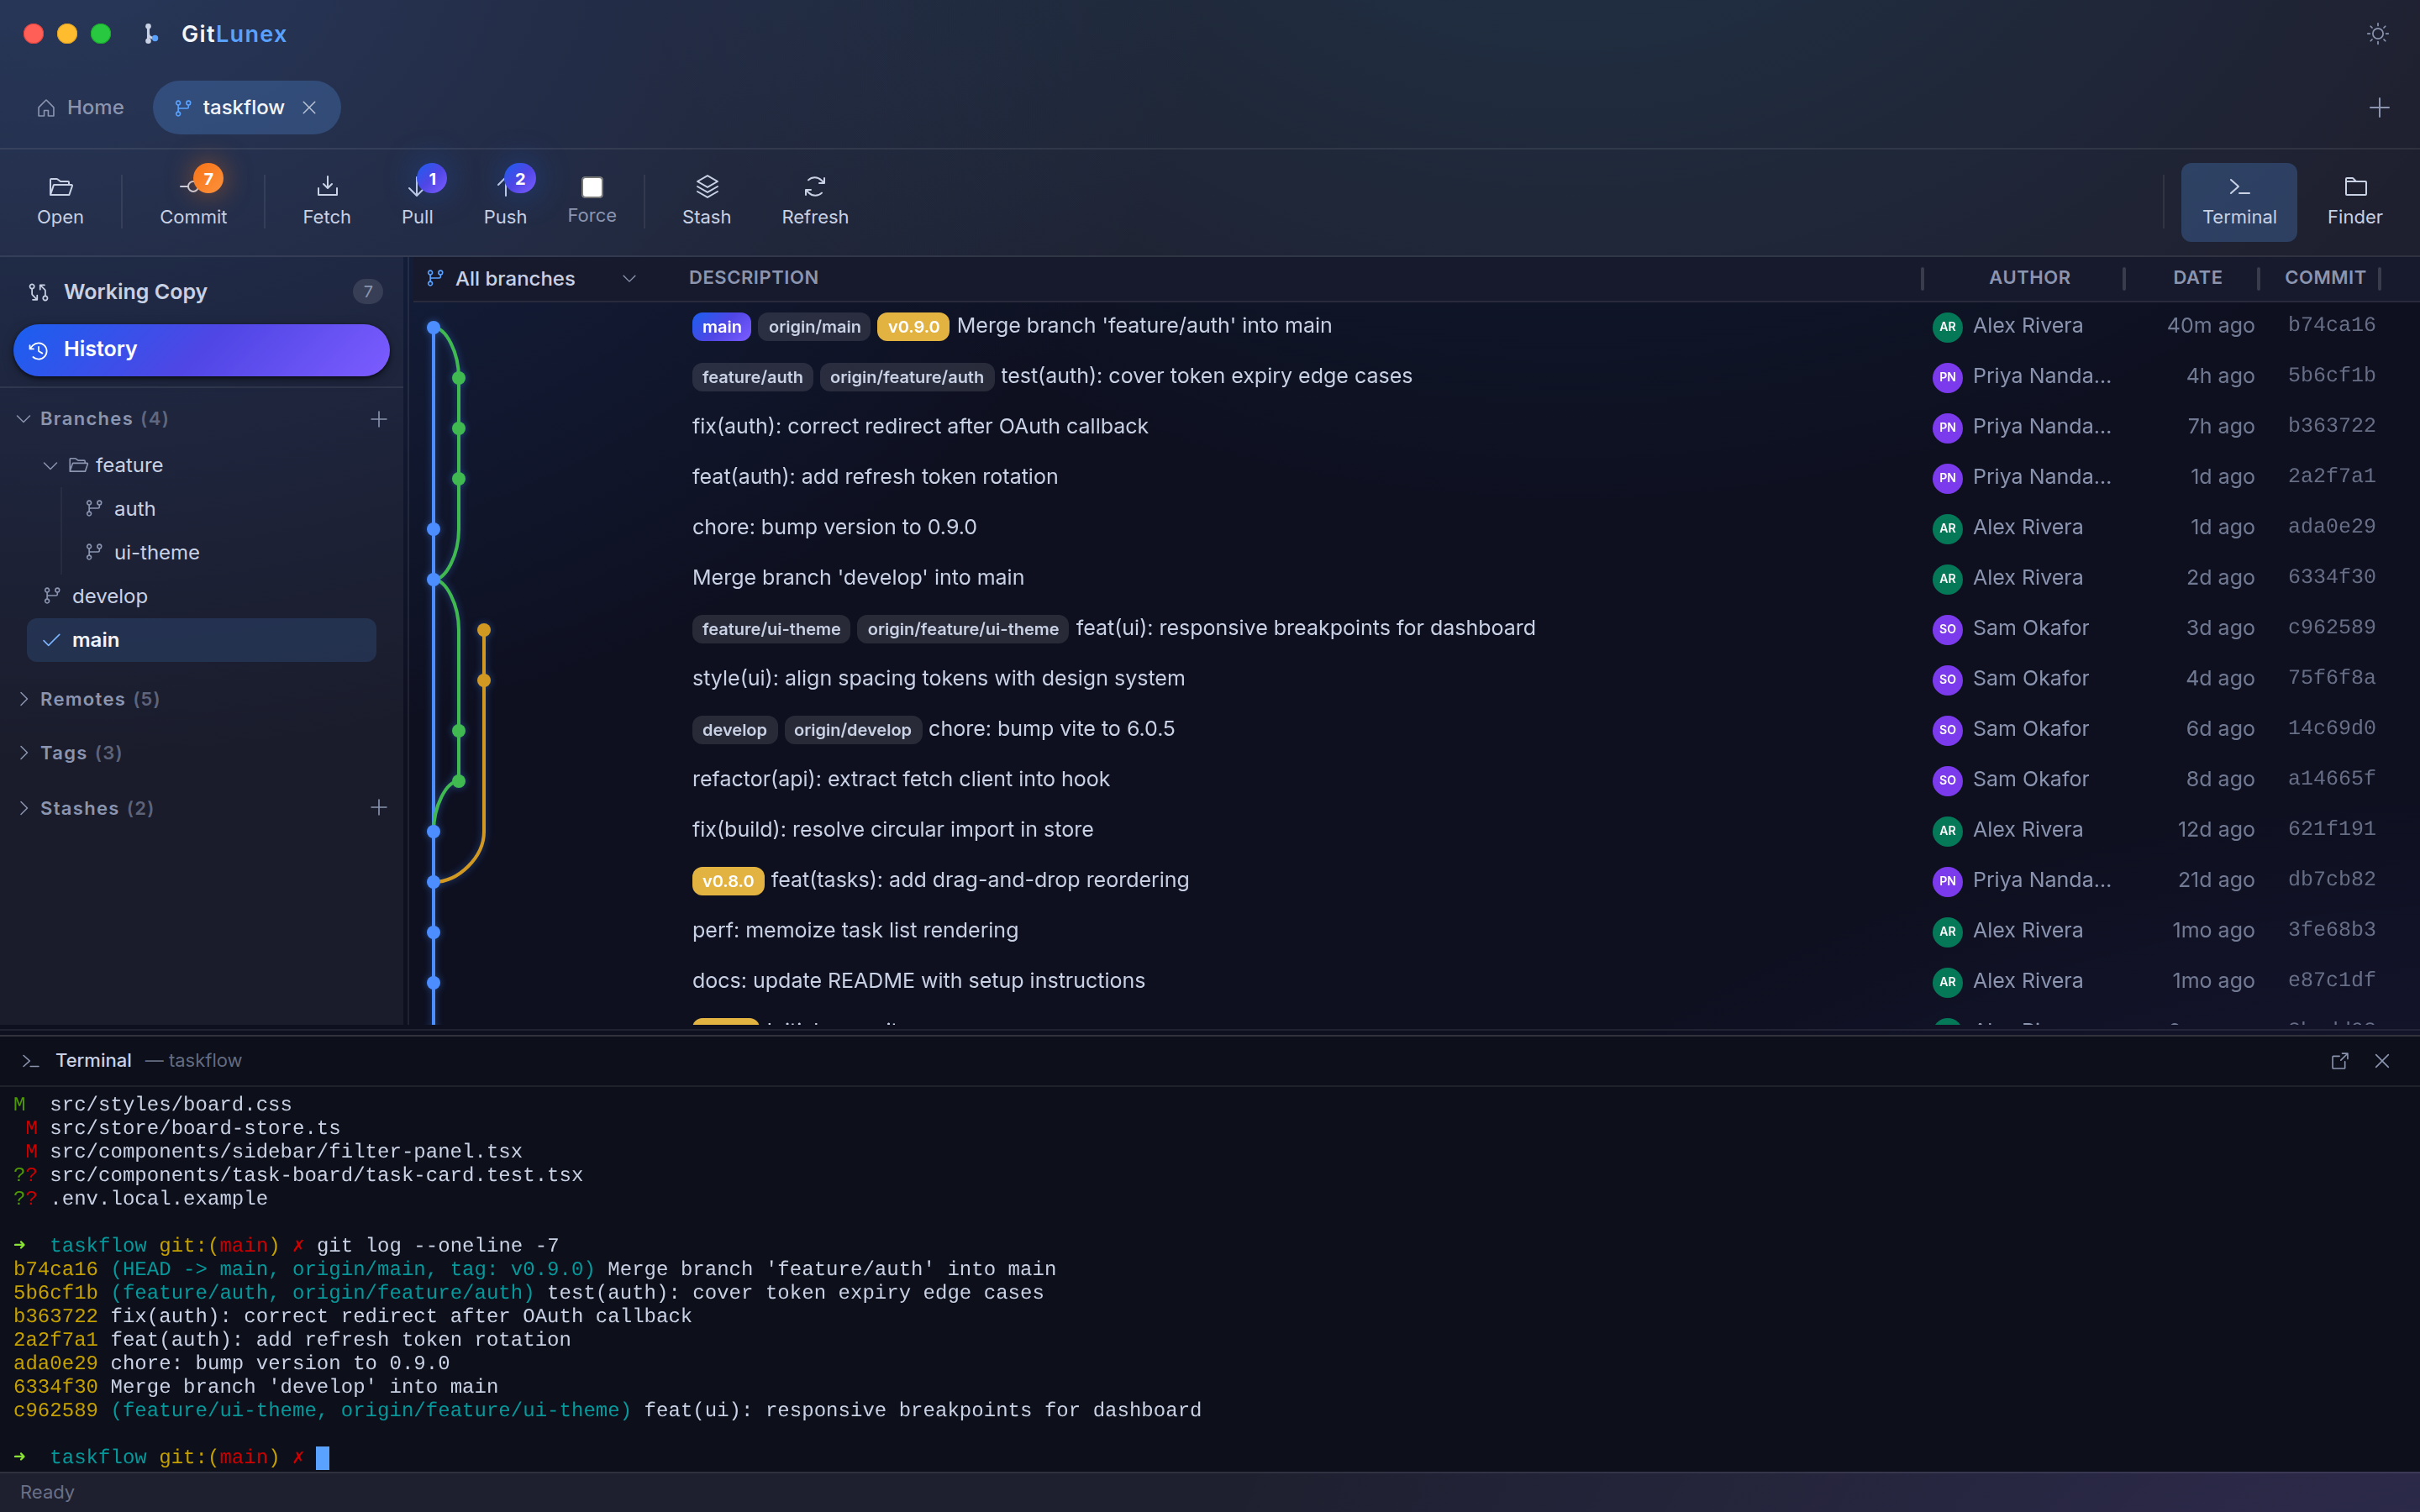Click the v0.8.0 tag badge
Viewport: 2420px width, 1512px height.
pos(727,880)
